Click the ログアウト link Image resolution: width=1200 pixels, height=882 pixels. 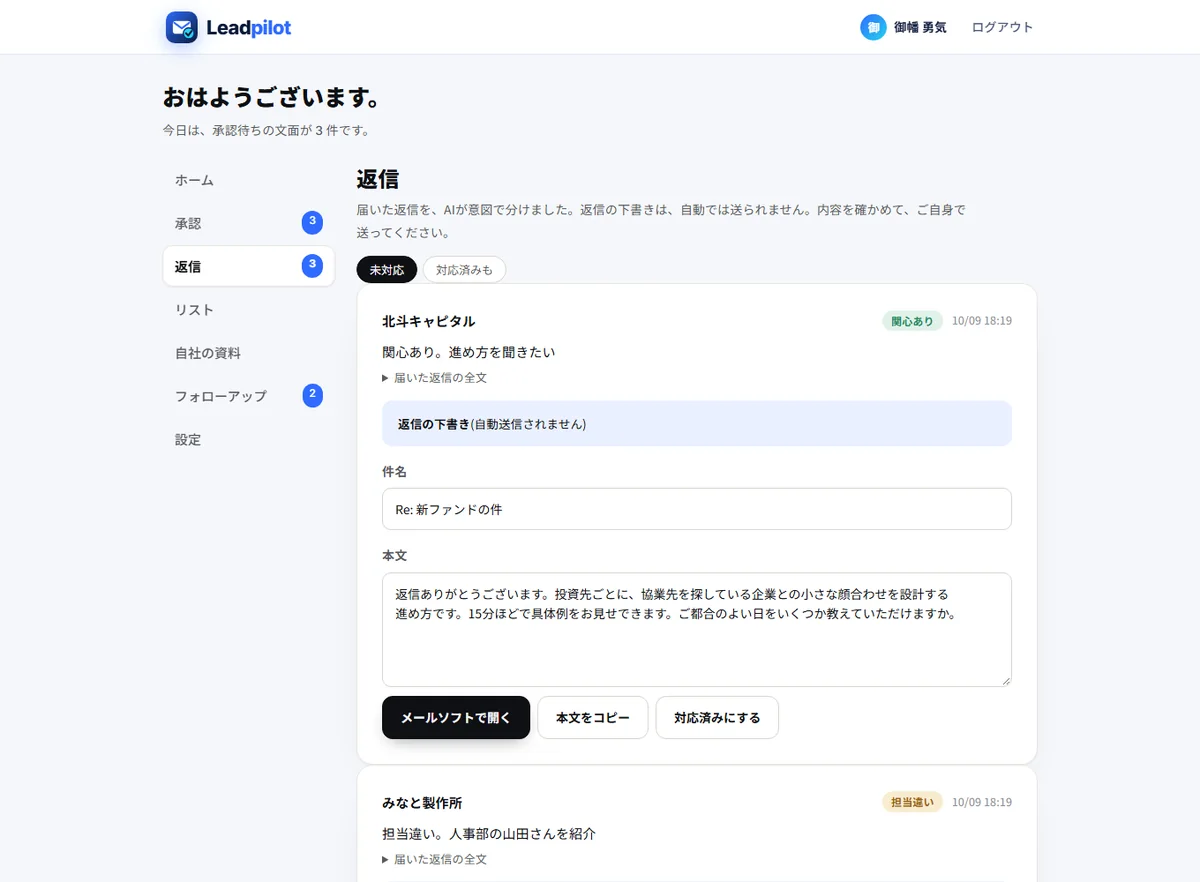point(1002,27)
